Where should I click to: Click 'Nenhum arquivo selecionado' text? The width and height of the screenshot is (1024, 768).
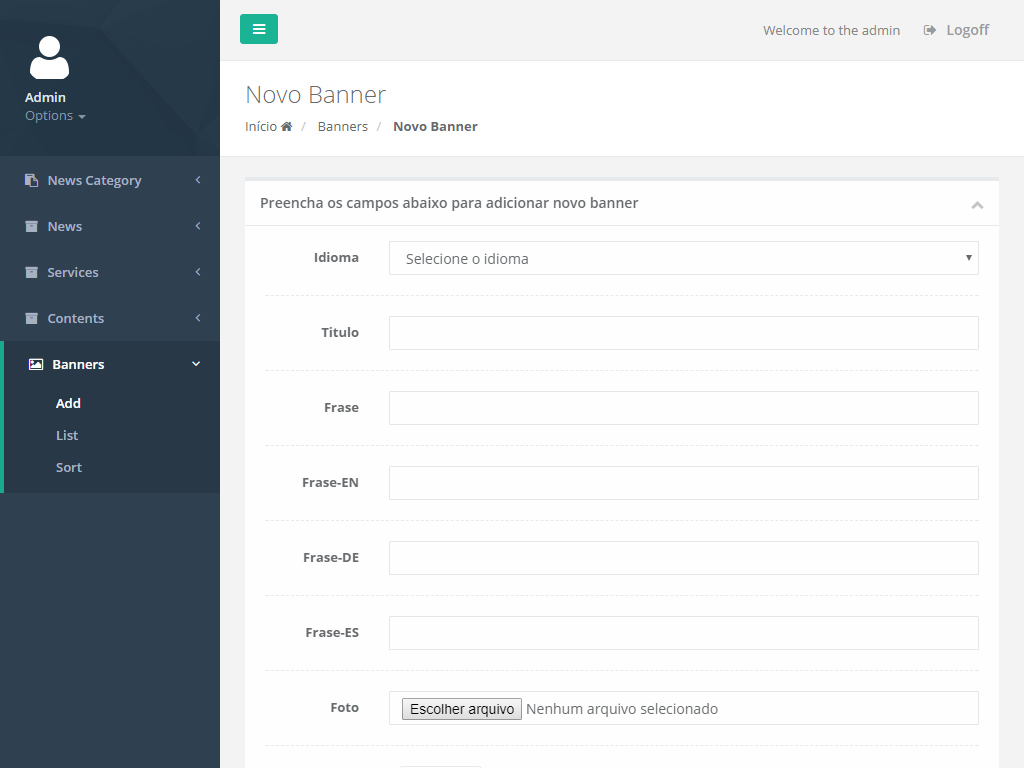[x=622, y=709]
